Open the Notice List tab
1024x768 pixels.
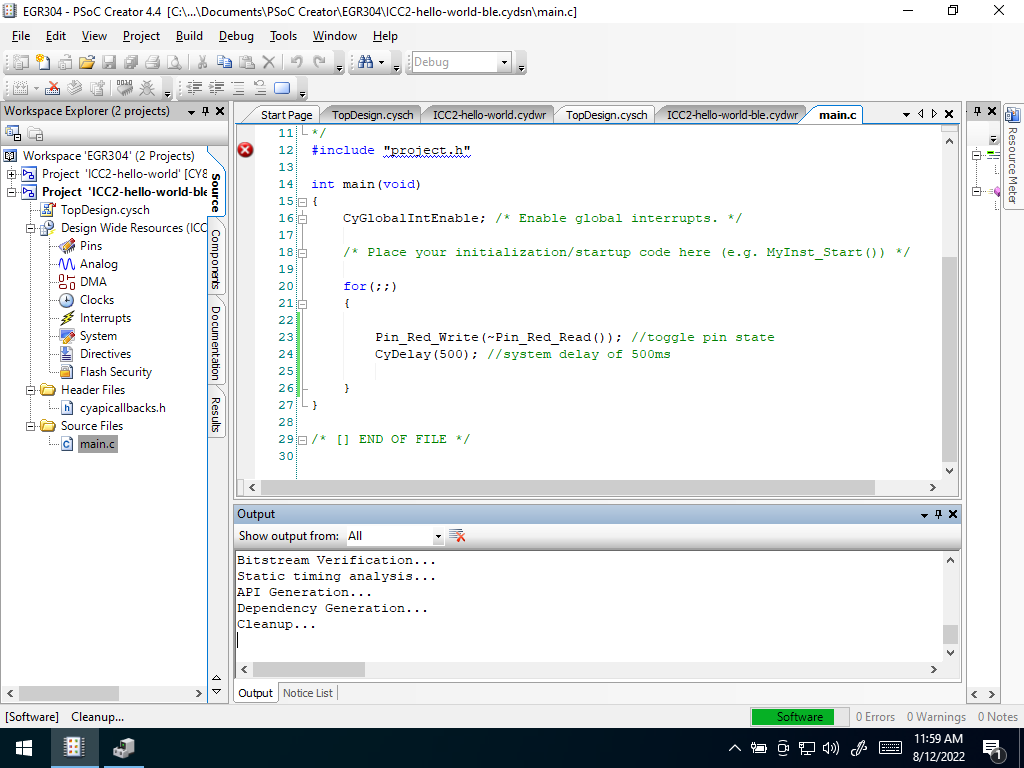click(x=308, y=693)
